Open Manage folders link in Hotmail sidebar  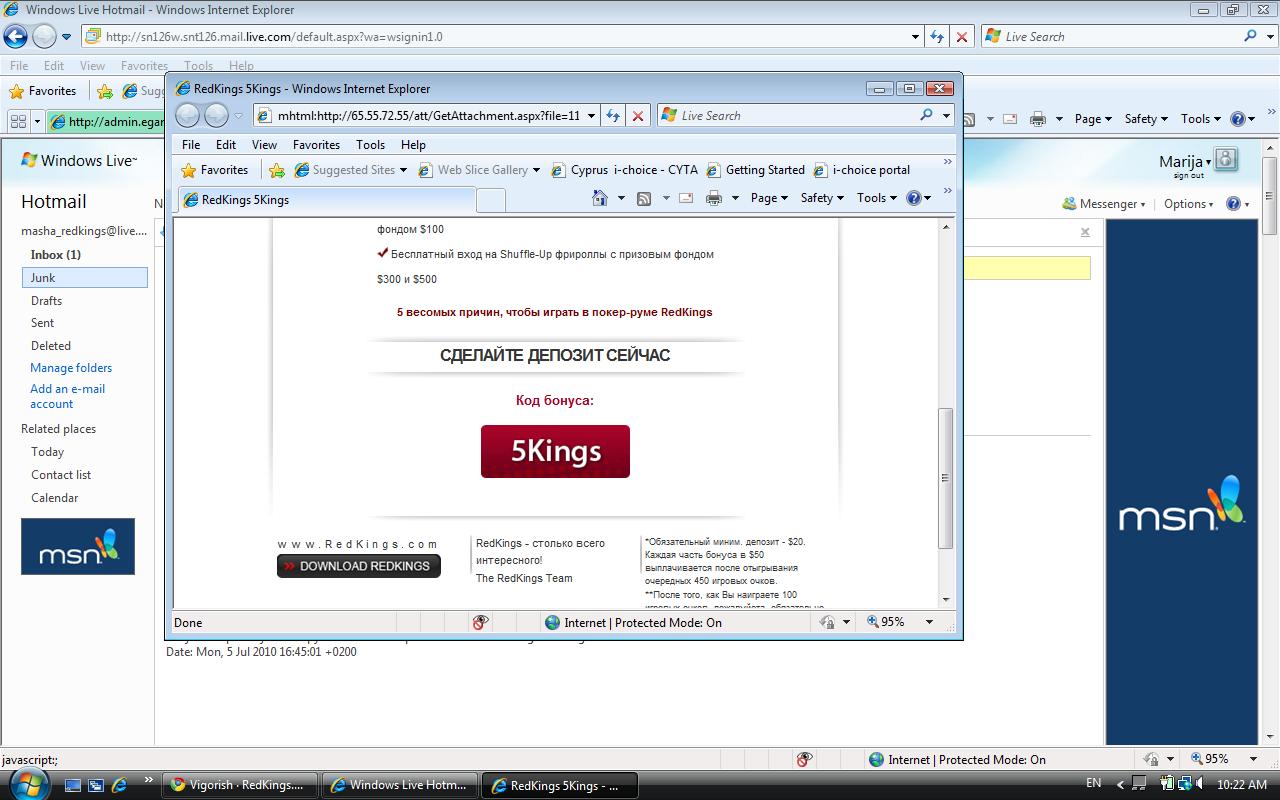click(x=71, y=368)
